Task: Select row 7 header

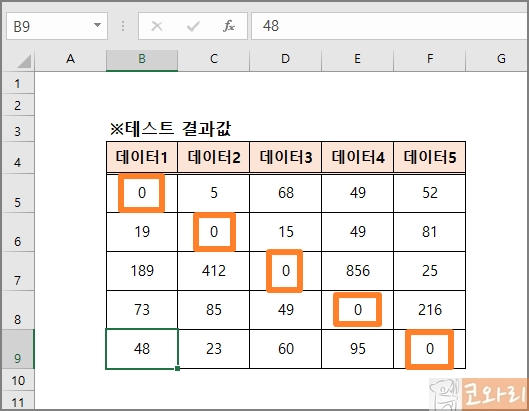Action: [x=18, y=271]
